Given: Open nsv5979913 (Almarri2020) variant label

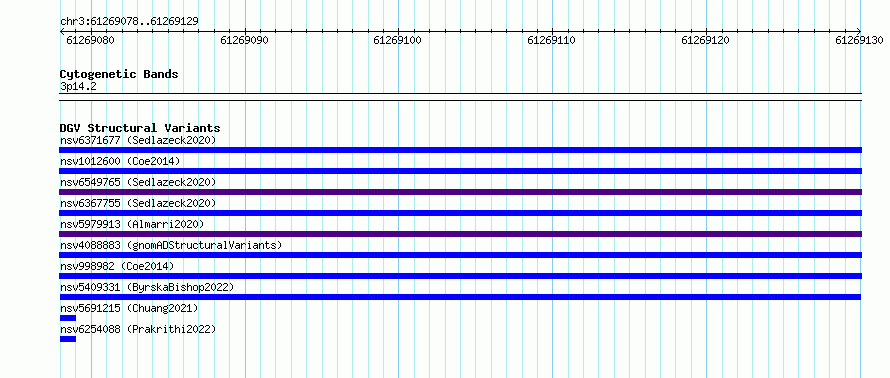Looking at the screenshot, I should tap(132, 224).
